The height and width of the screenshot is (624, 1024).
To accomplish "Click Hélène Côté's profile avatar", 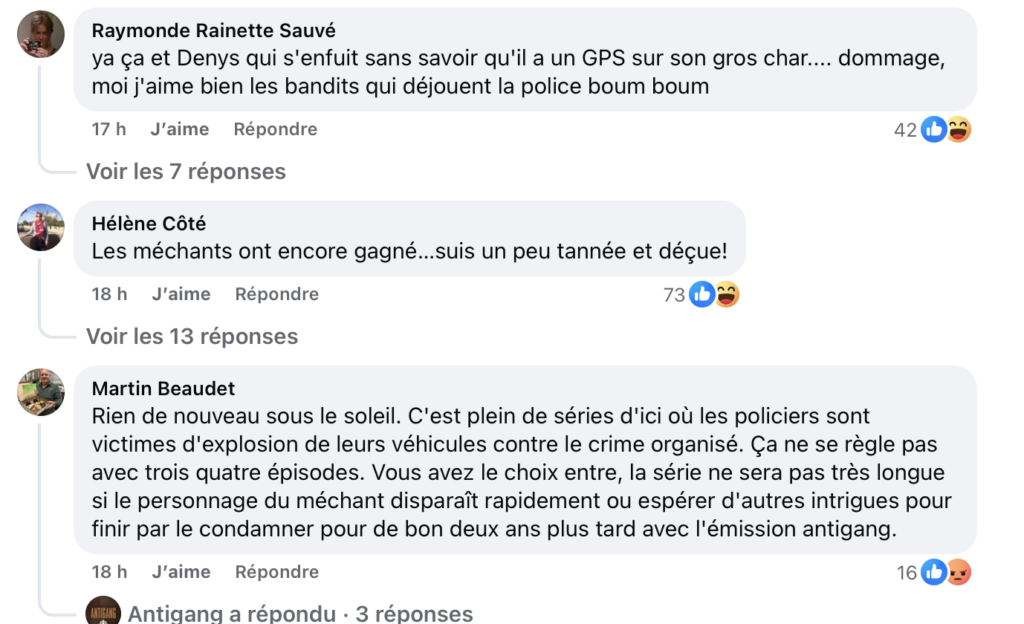I will (x=41, y=227).
